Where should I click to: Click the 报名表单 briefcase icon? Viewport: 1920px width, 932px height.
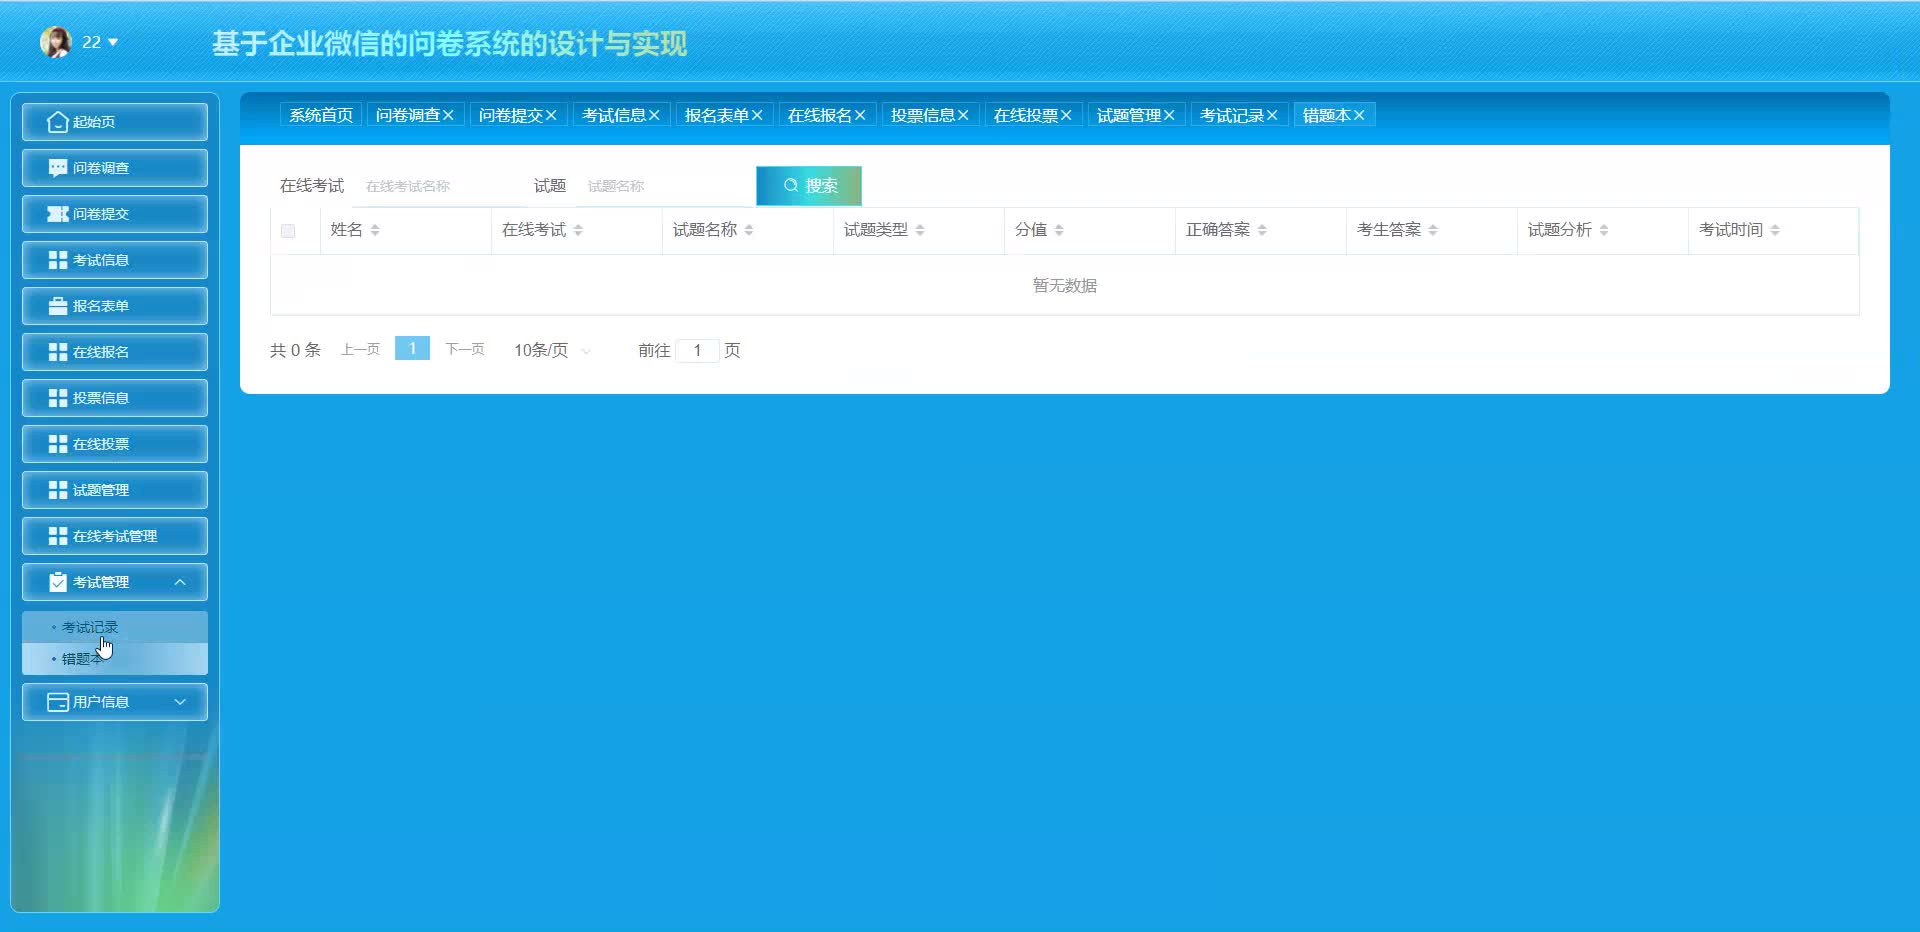[57, 305]
